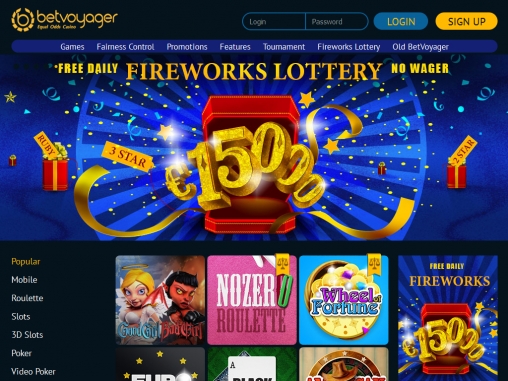Select the Roulette category in the sidebar
Image resolution: width=508 pixels, height=381 pixels.
[27, 298]
